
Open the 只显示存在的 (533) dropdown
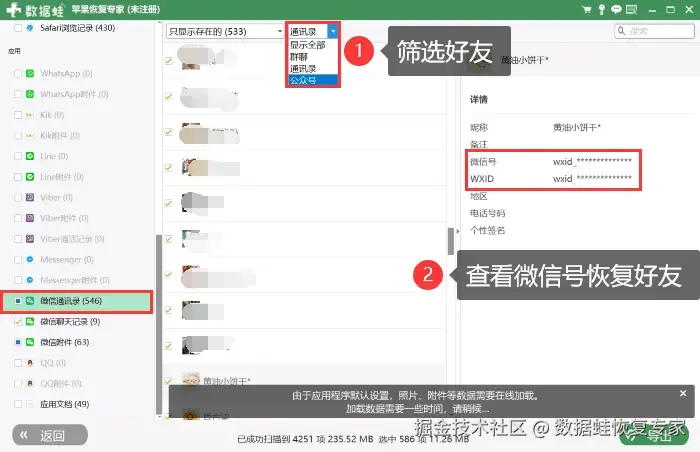[225, 31]
